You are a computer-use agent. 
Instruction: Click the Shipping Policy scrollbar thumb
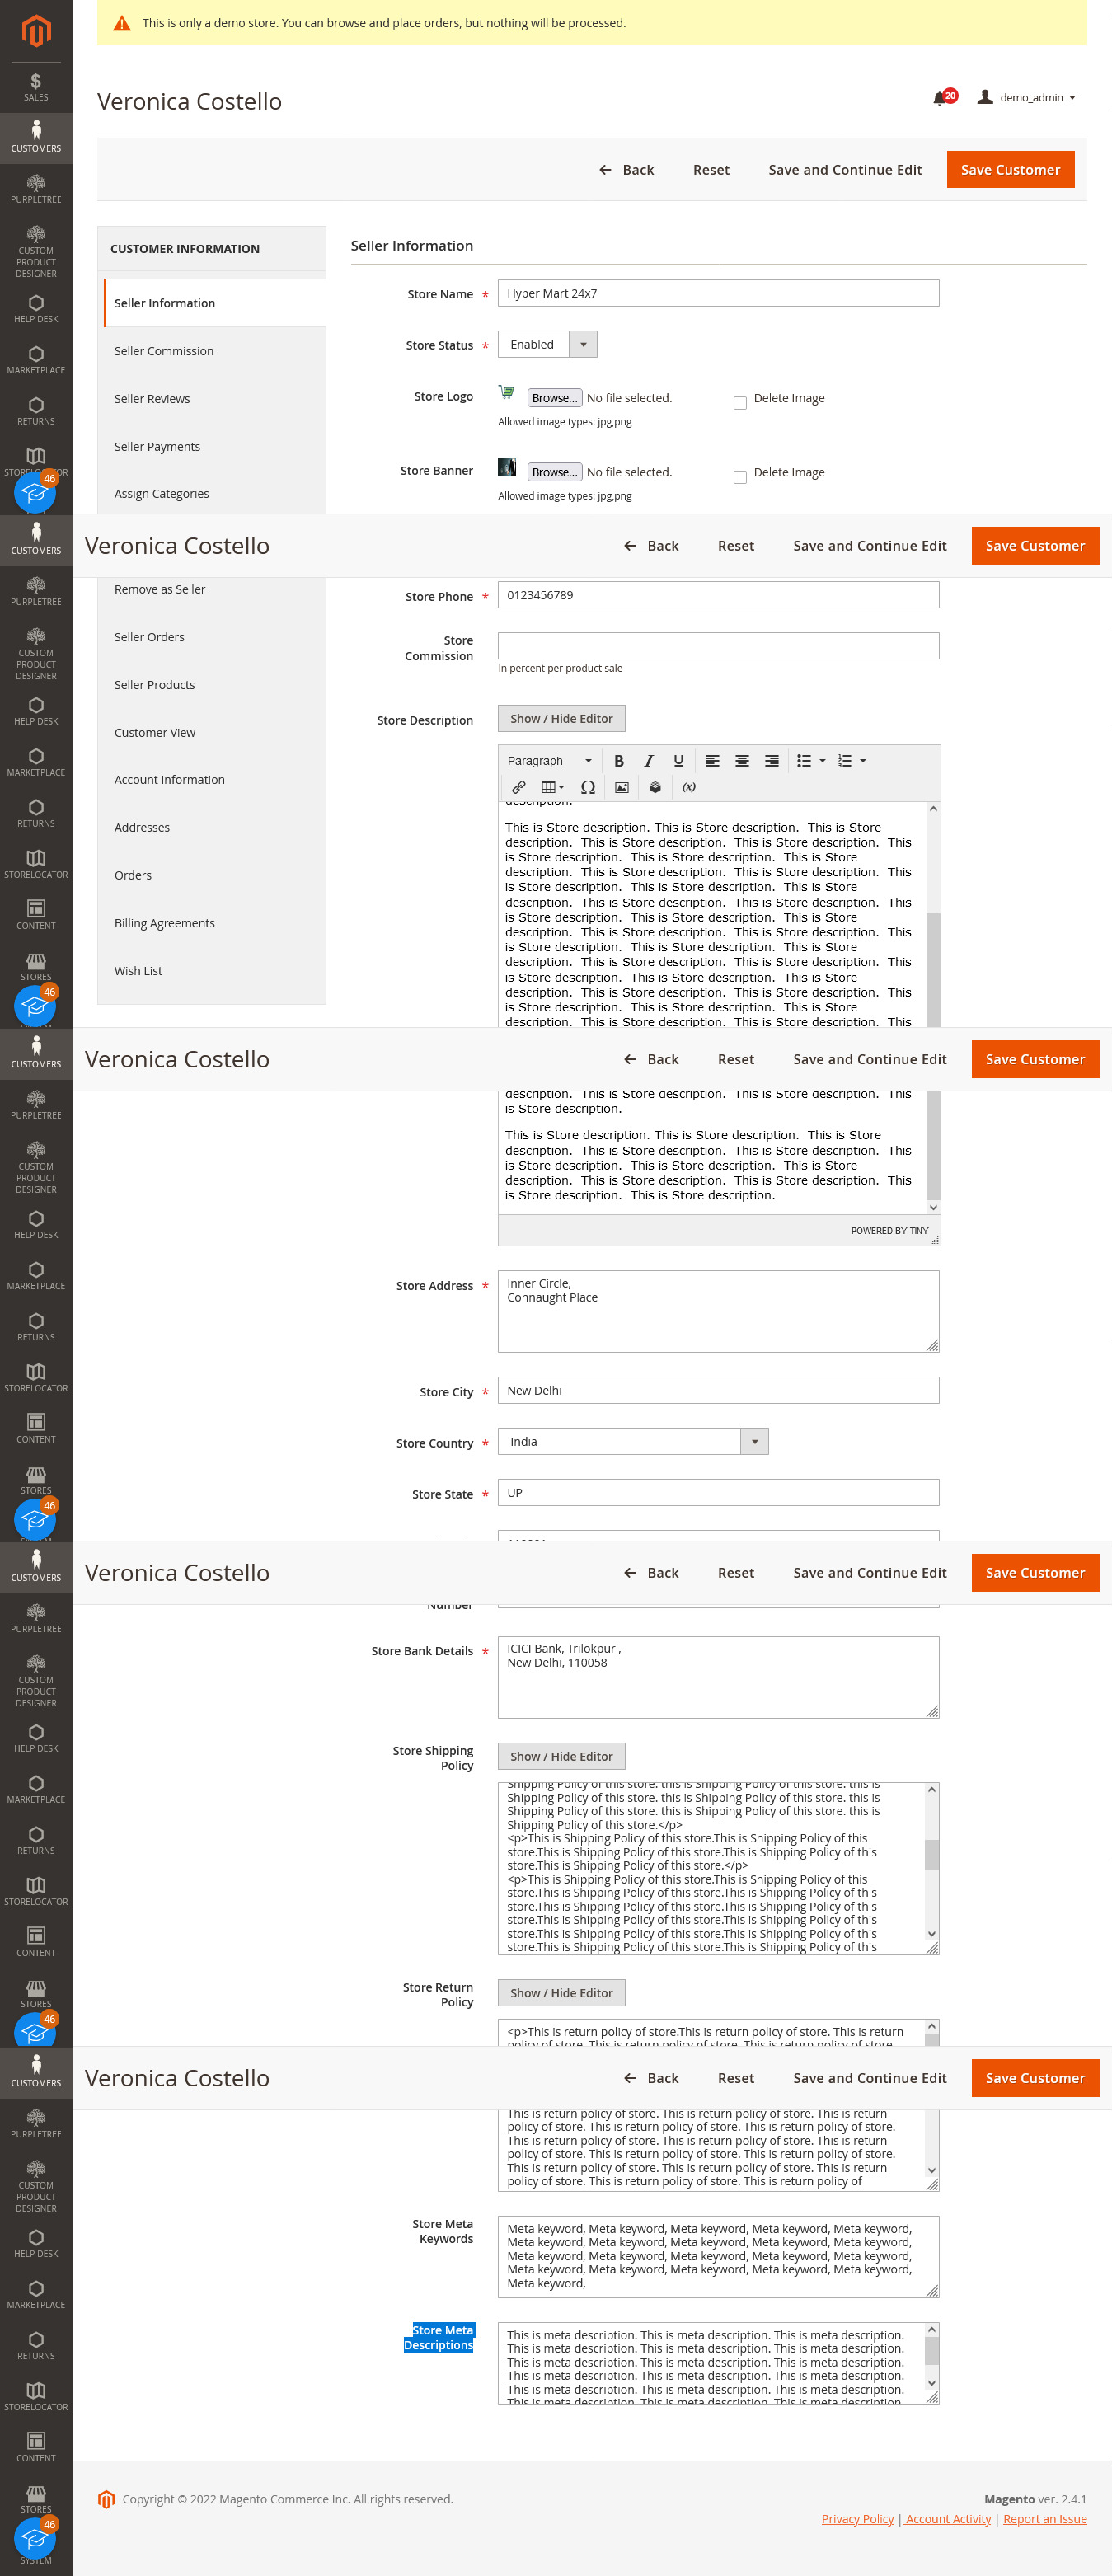[x=932, y=1854]
